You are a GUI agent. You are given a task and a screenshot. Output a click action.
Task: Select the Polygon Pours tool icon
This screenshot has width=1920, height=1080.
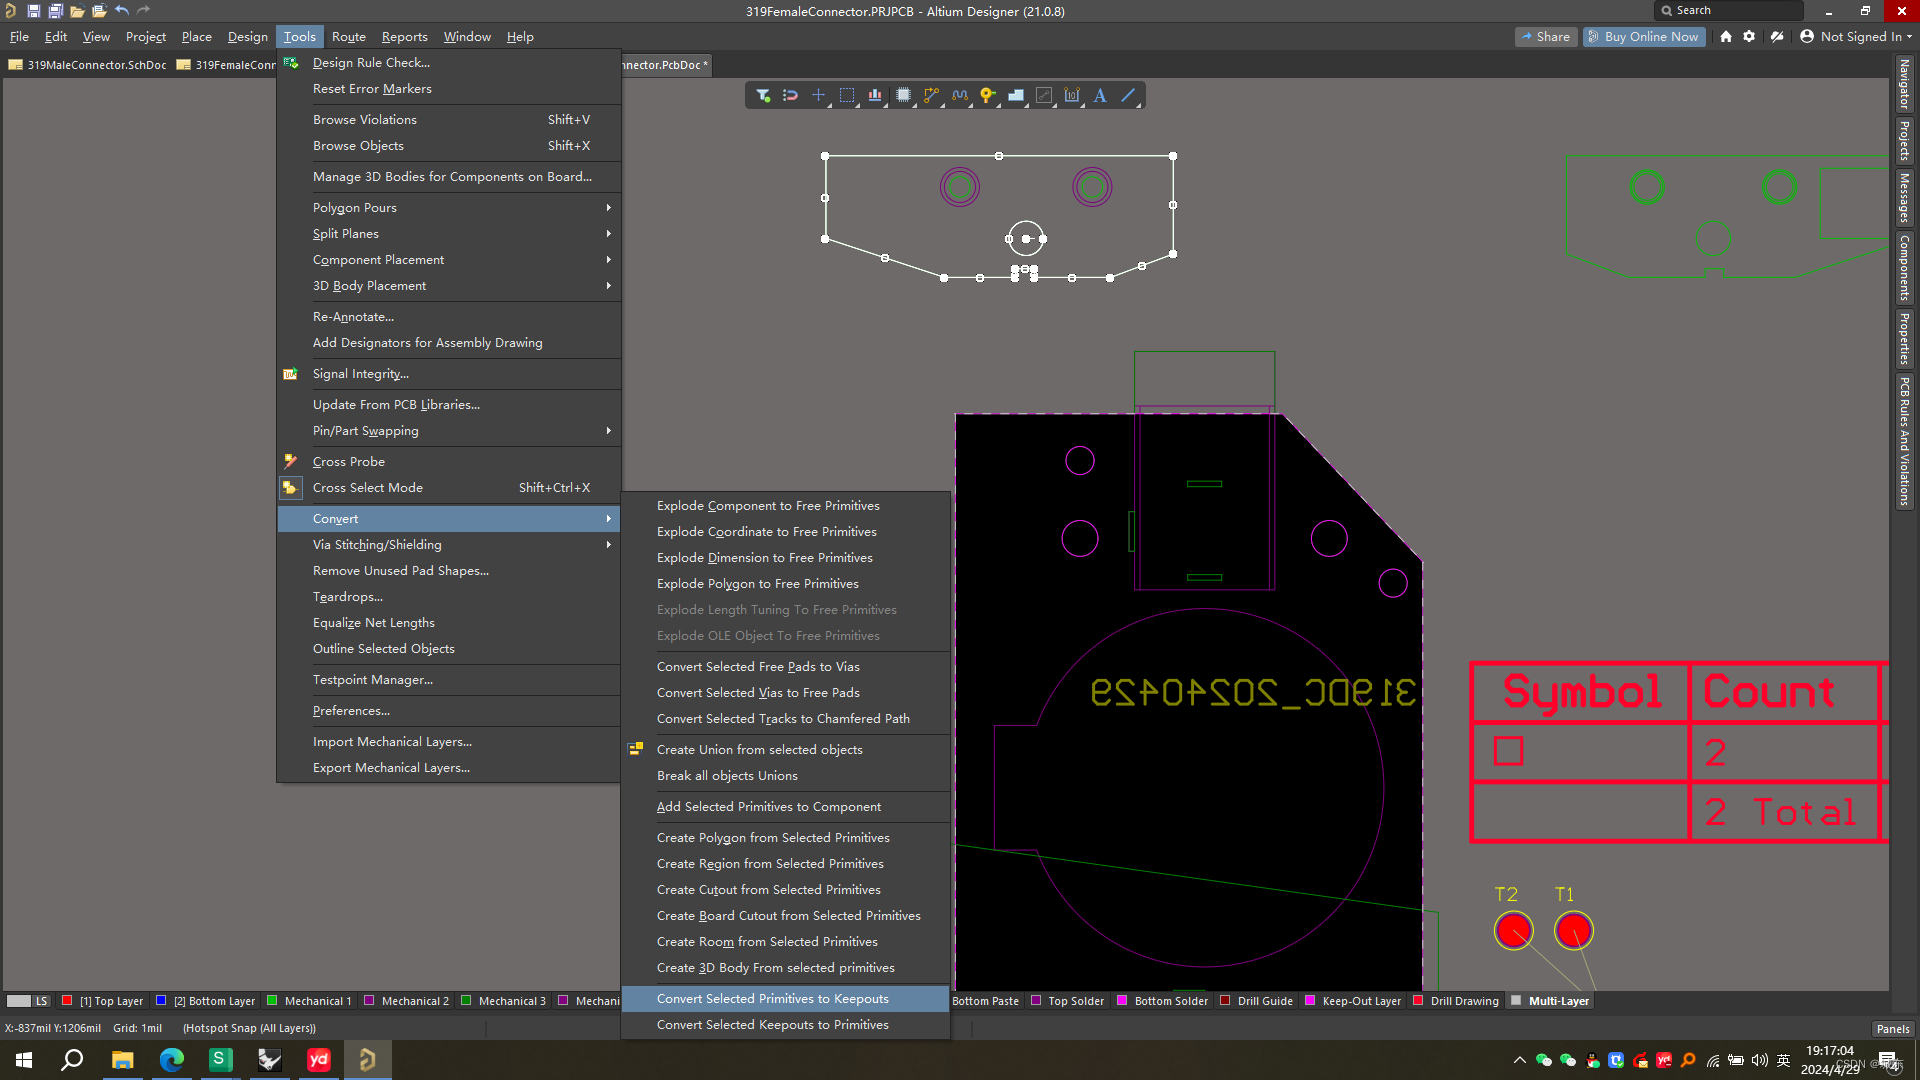pos(355,207)
